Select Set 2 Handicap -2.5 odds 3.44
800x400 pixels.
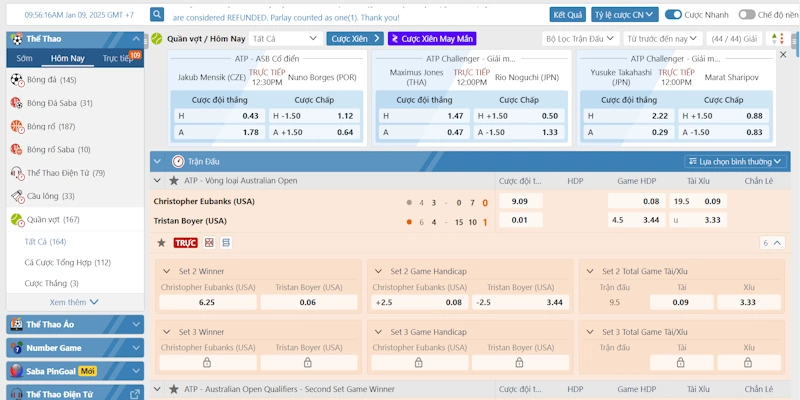coord(520,302)
